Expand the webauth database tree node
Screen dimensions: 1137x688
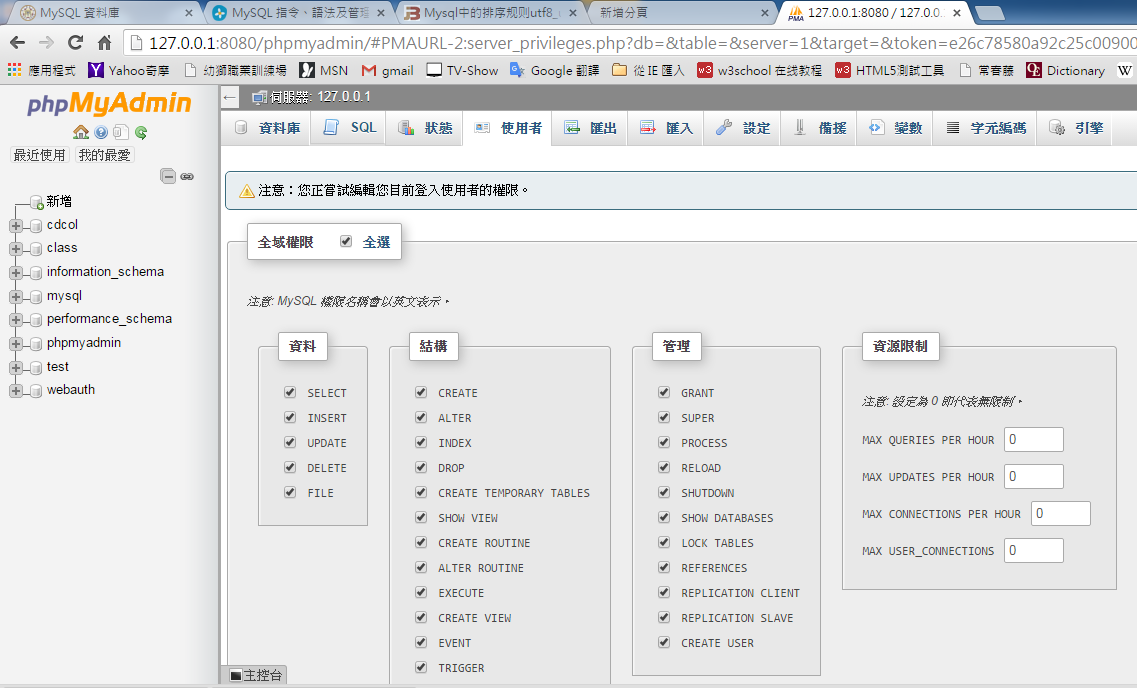click(x=15, y=391)
